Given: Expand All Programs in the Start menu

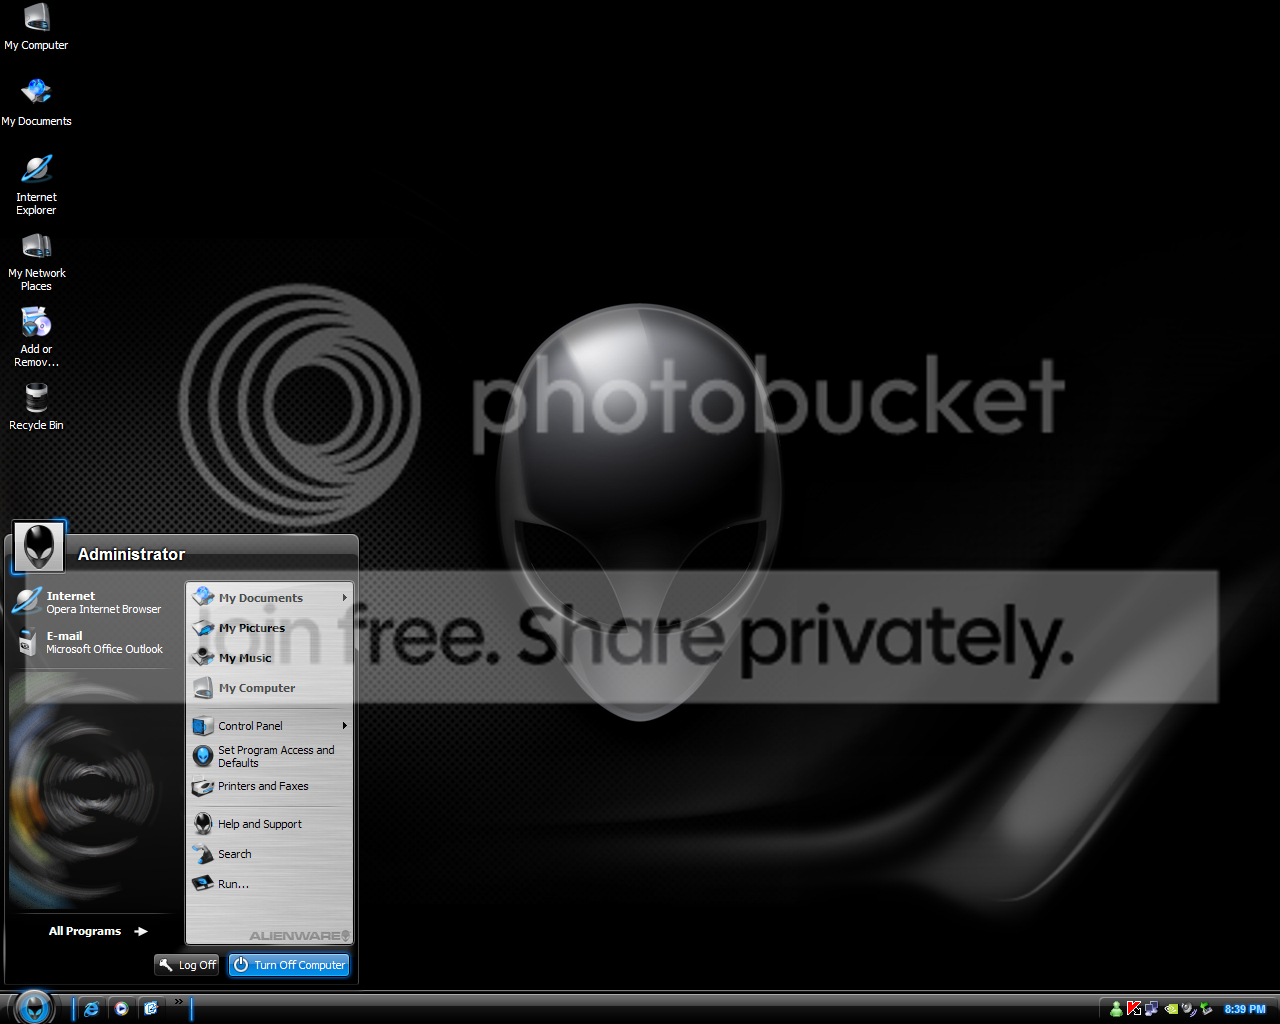Looking at the screenshot, I should point(97,931).
